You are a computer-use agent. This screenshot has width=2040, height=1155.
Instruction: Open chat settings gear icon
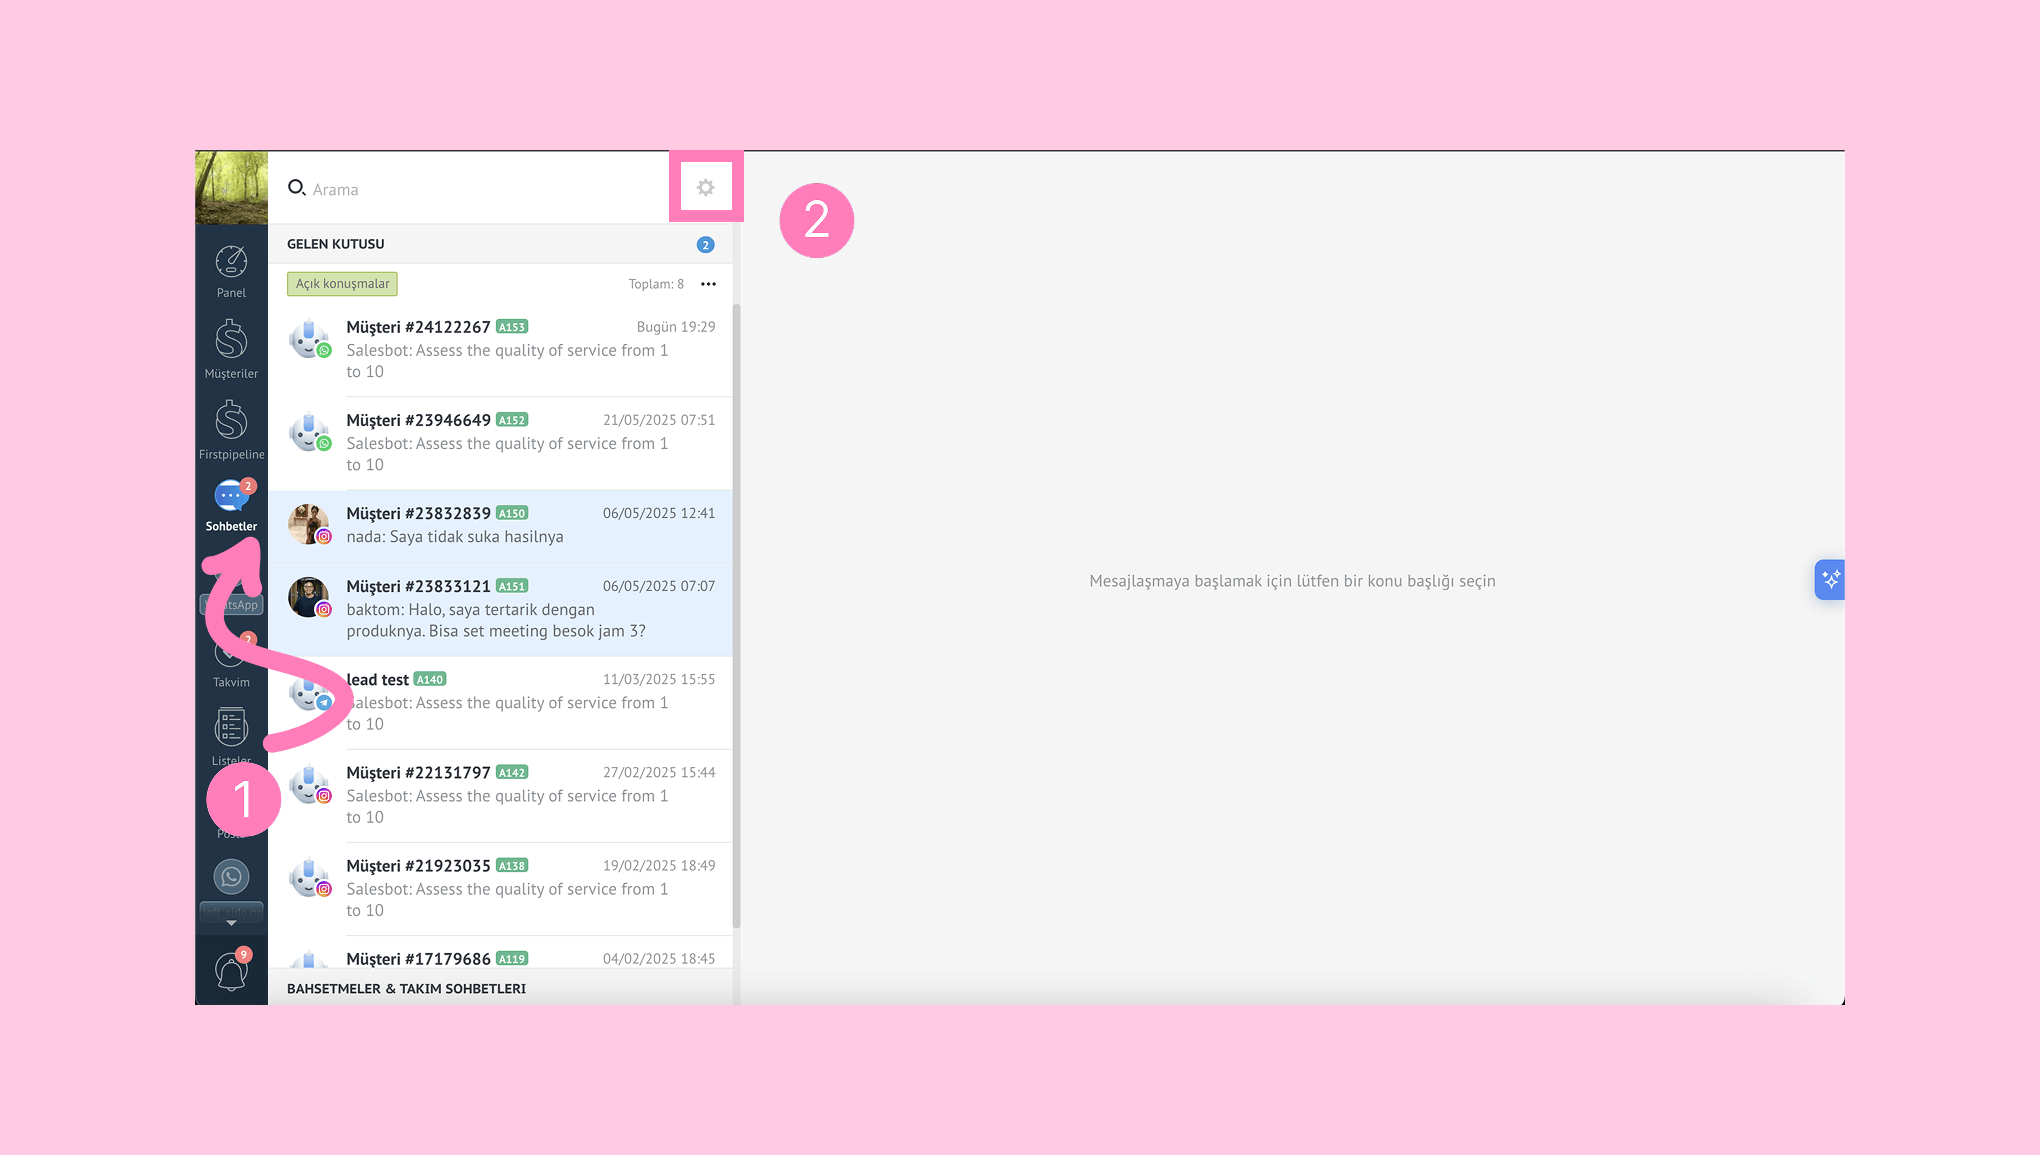pyautogui.click(x=706, y=188)
